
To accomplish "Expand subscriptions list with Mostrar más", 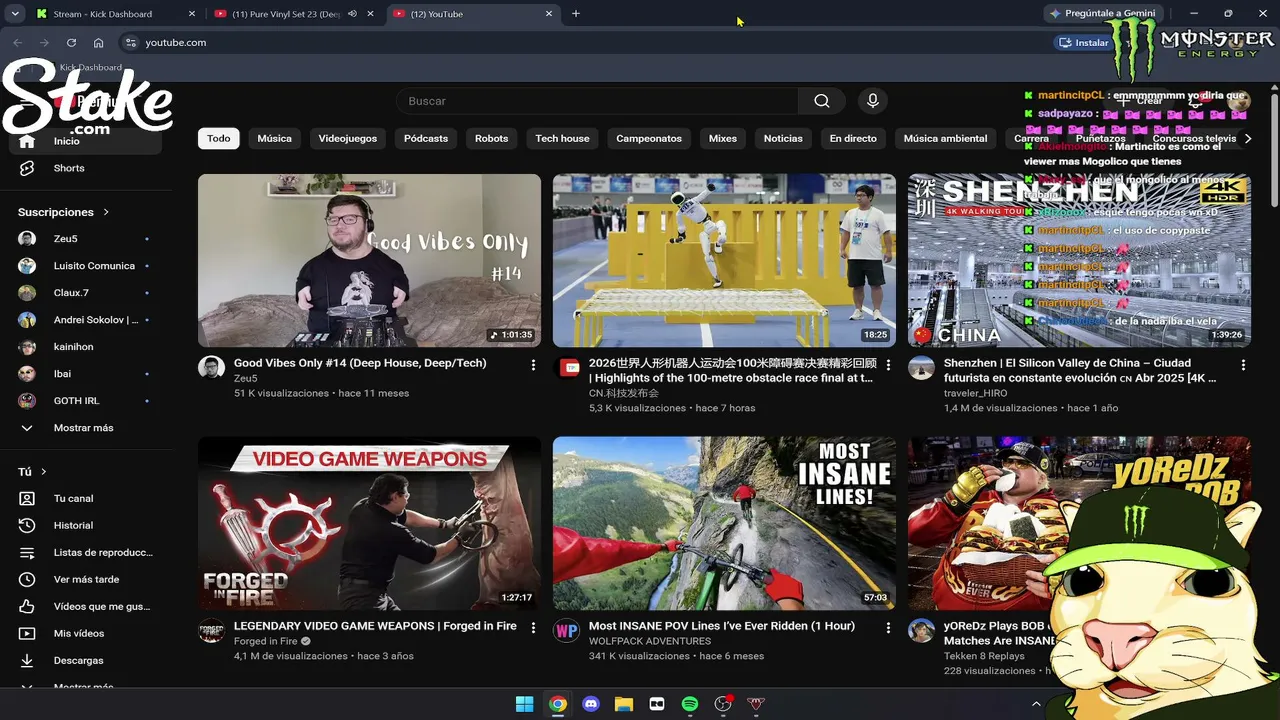I will point(85,428).
